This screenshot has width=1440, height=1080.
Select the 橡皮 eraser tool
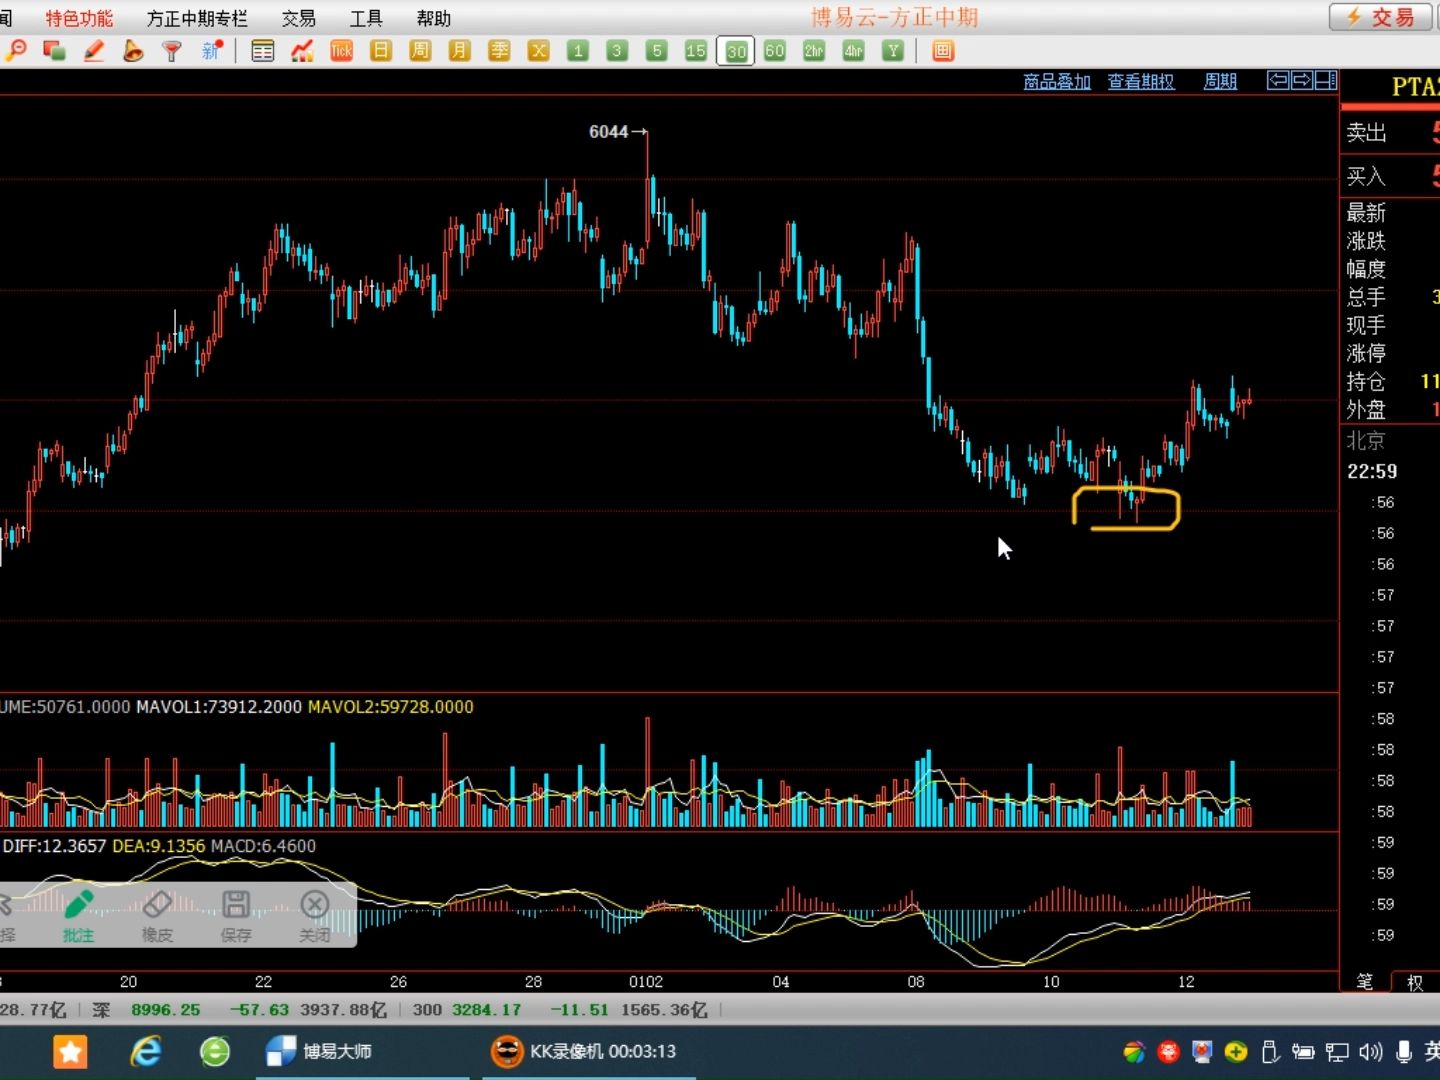click(157, 915)
